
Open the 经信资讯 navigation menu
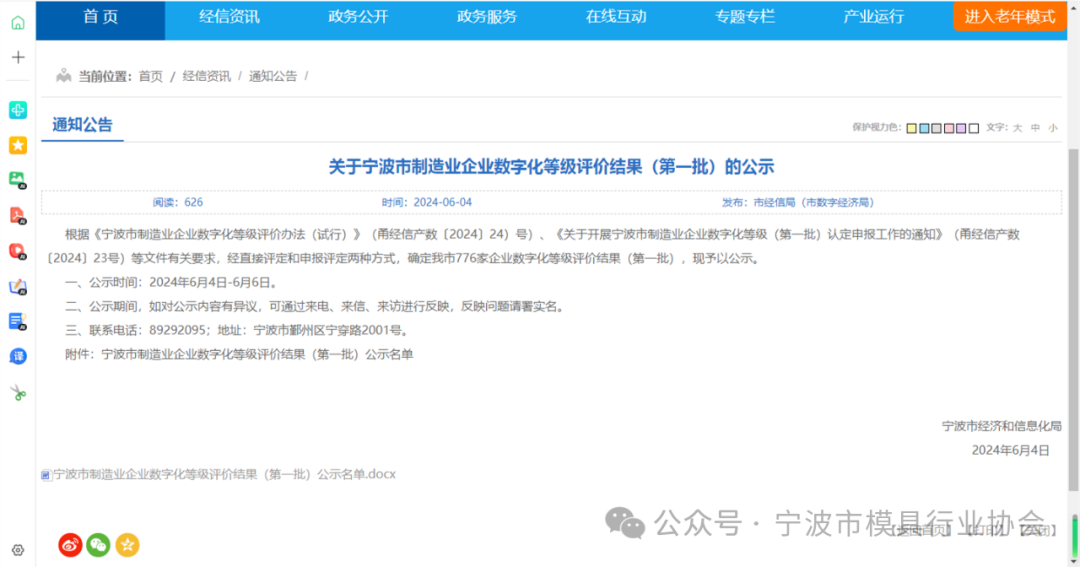(229, 17)
